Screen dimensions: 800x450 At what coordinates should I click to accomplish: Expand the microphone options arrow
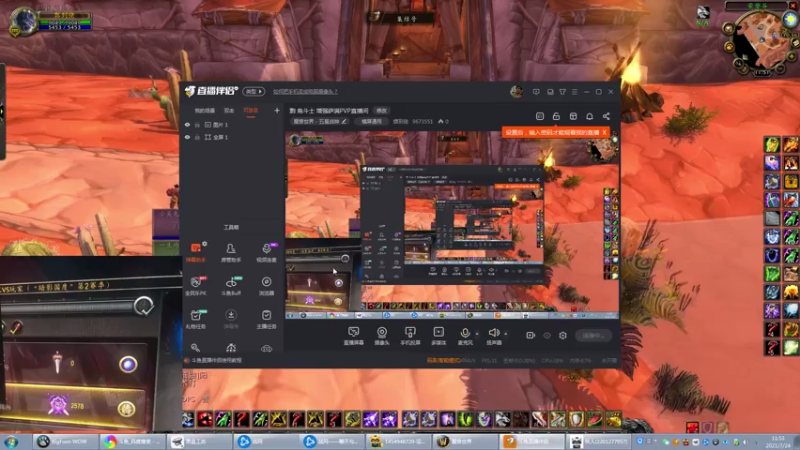(x=477, y=334)
